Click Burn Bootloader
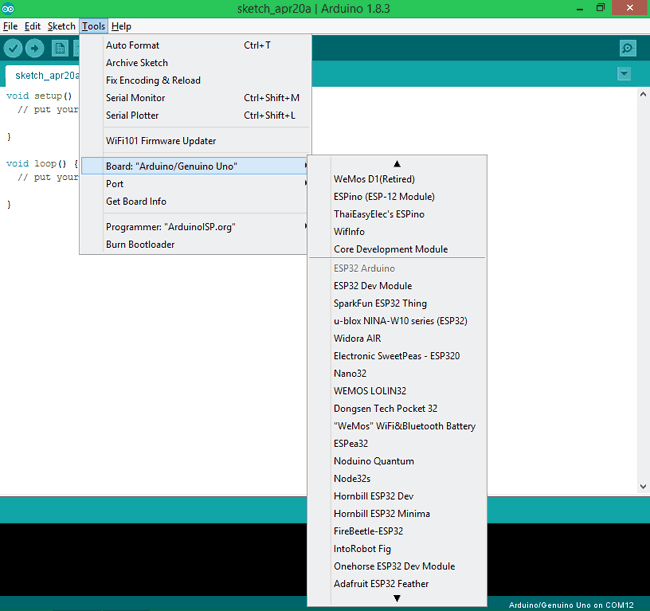 click(195, 245)
